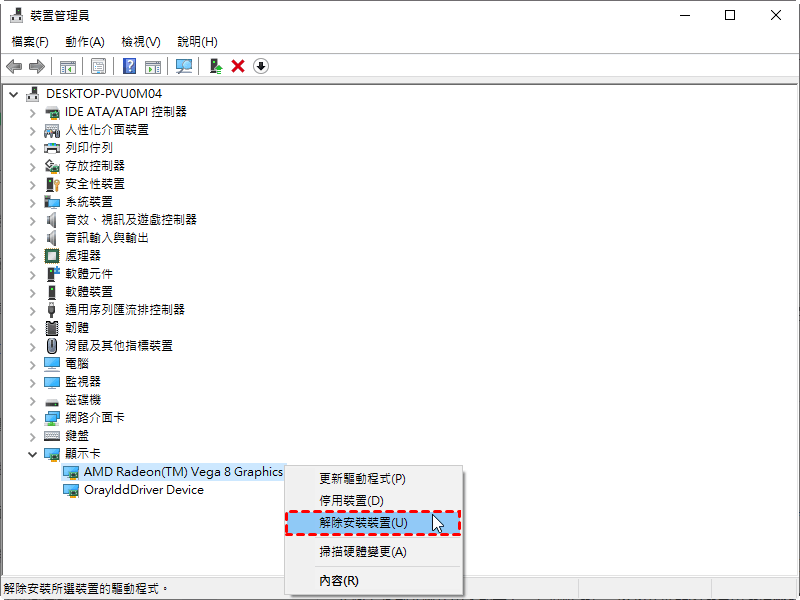Screen dimensions: 800x600
Task: Click the Properties sheet toolbar icon
Action: click(x=99, y=66)
